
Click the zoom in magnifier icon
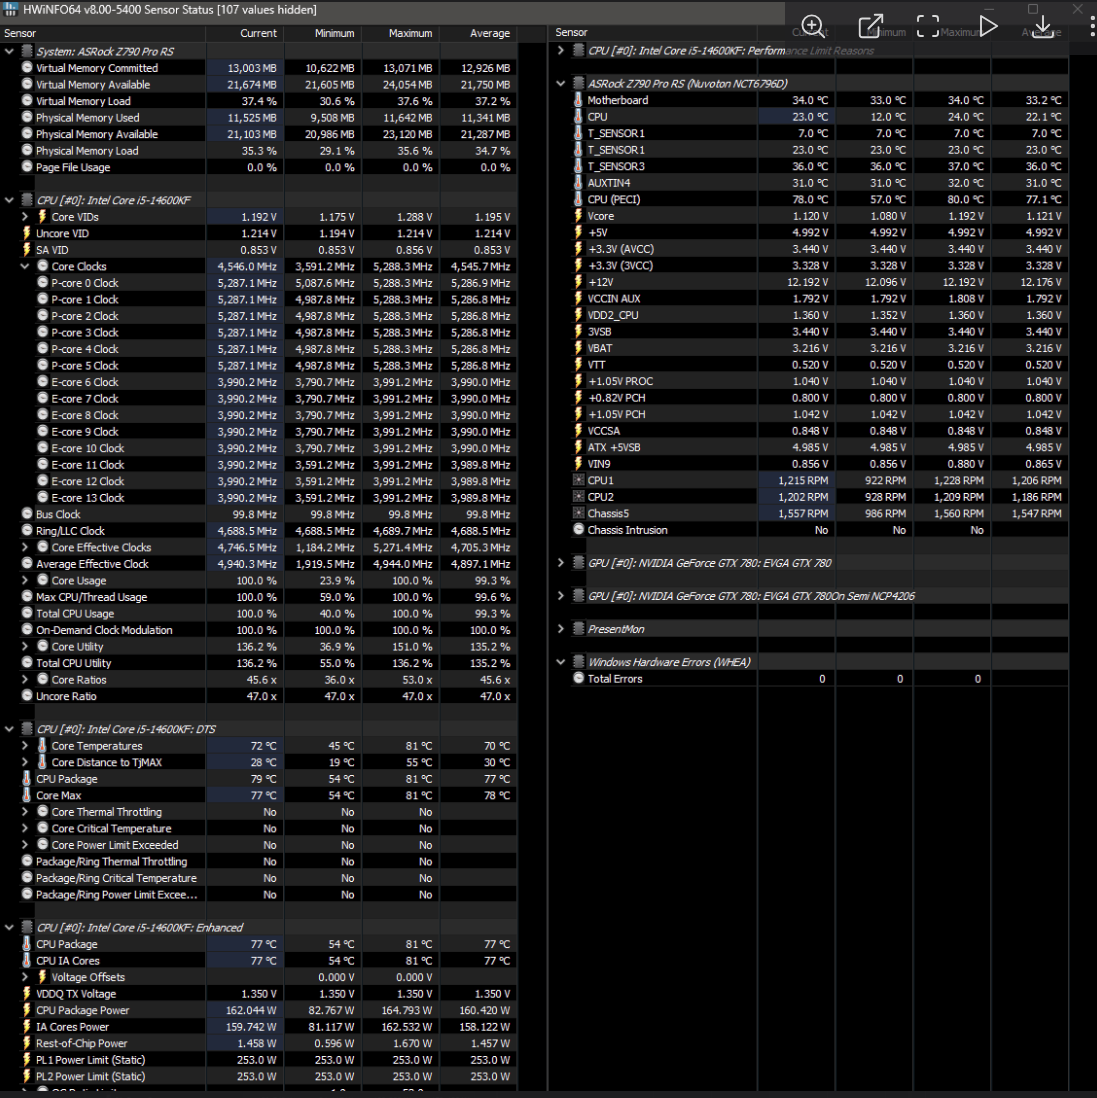click(x=813, y=26)
